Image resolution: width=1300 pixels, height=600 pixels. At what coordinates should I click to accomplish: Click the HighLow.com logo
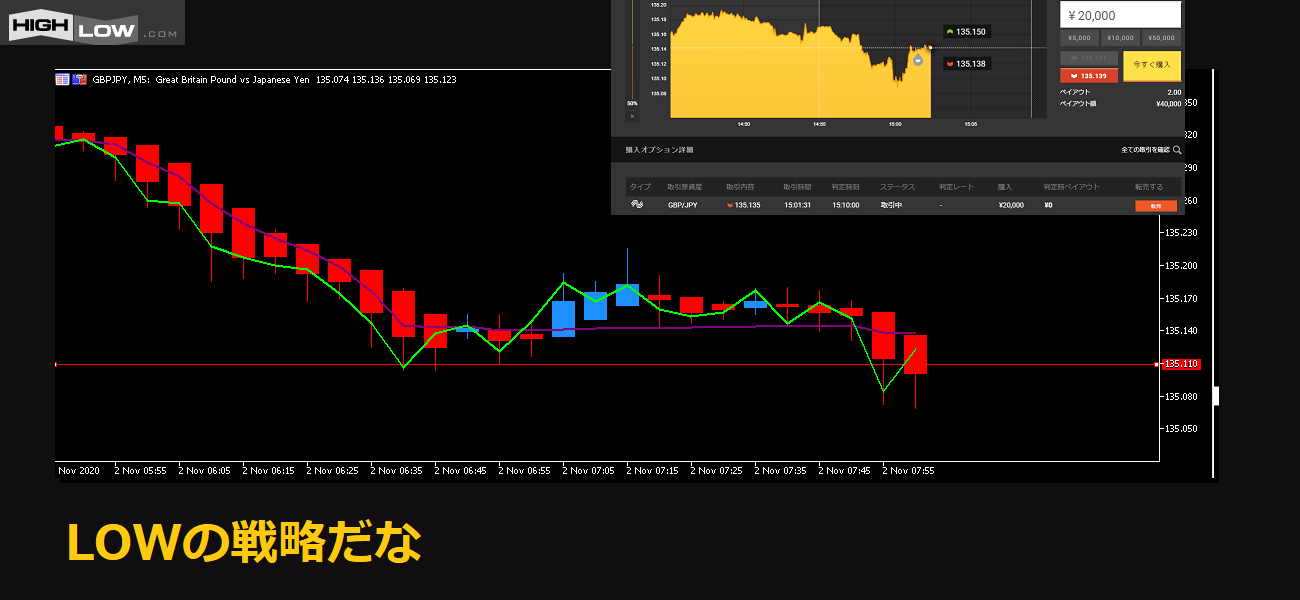tap(92, 23)
